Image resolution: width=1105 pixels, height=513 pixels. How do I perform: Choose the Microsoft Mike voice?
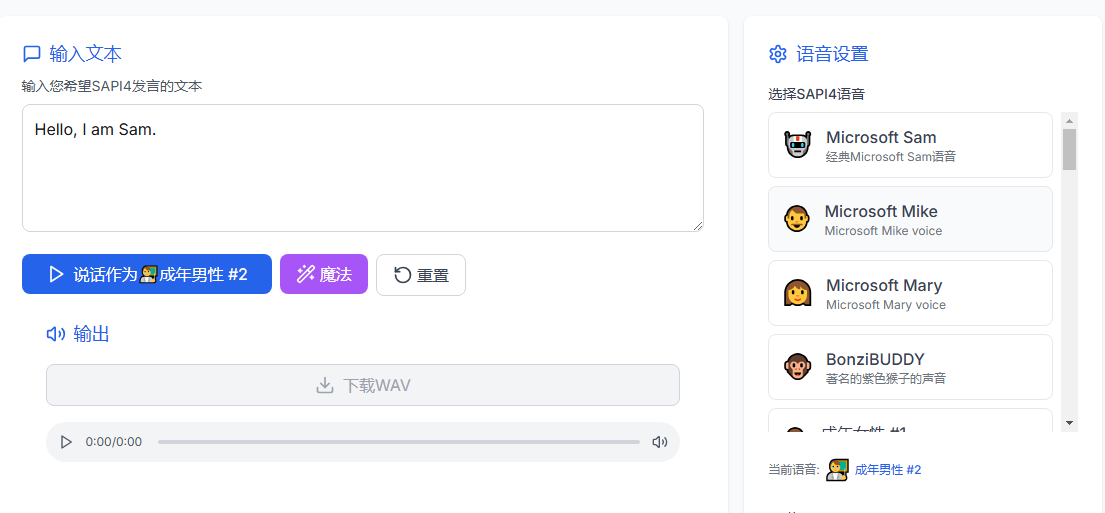[x=910, y=219]
